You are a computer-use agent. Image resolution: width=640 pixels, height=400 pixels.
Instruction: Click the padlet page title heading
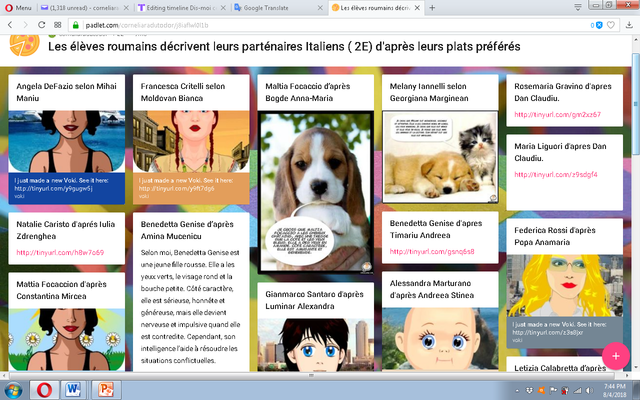point(284,47)
